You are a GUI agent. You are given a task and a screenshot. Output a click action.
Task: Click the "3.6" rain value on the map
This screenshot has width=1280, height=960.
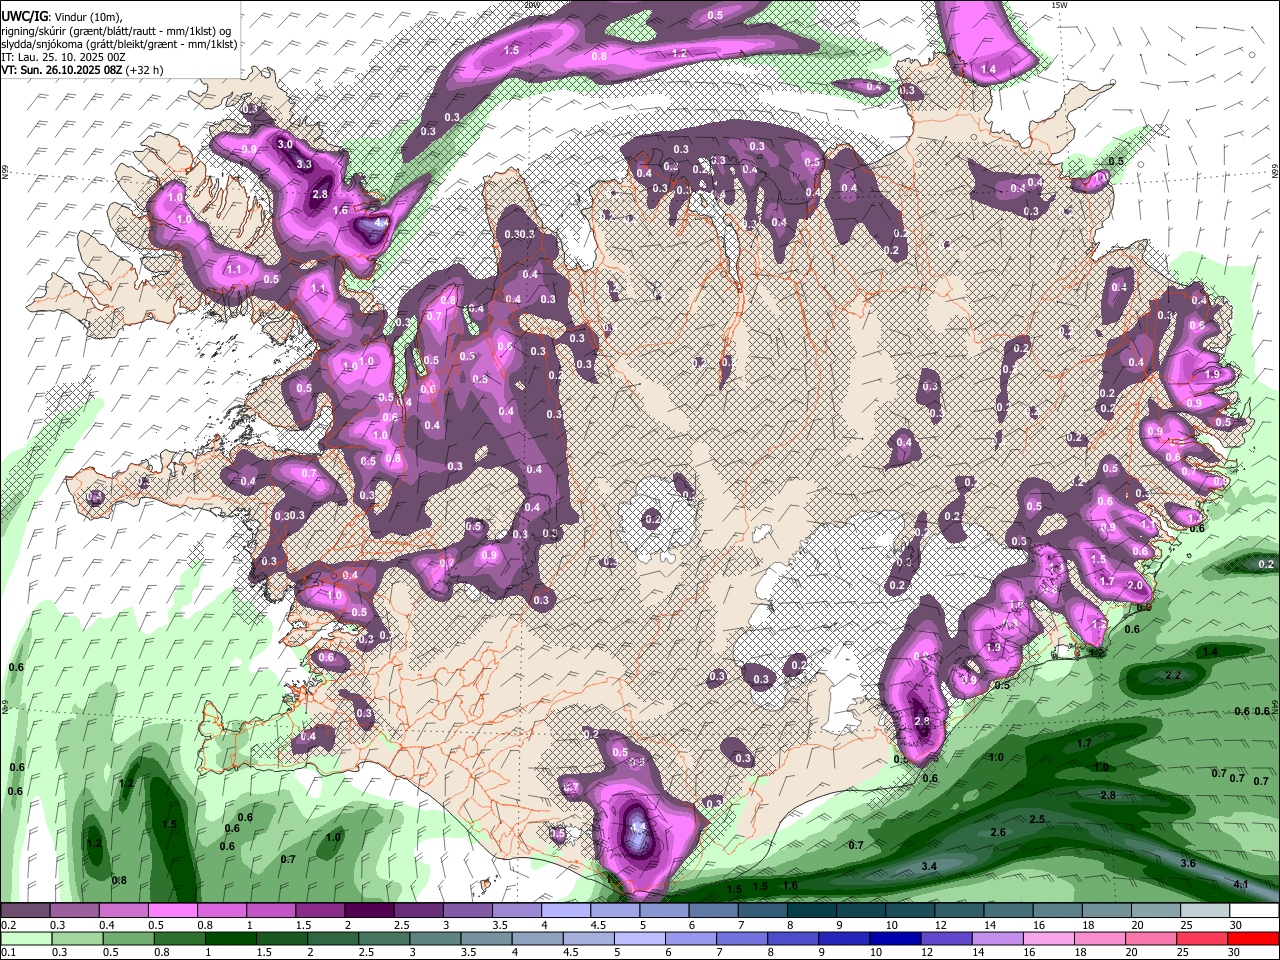click(1188, 863)
